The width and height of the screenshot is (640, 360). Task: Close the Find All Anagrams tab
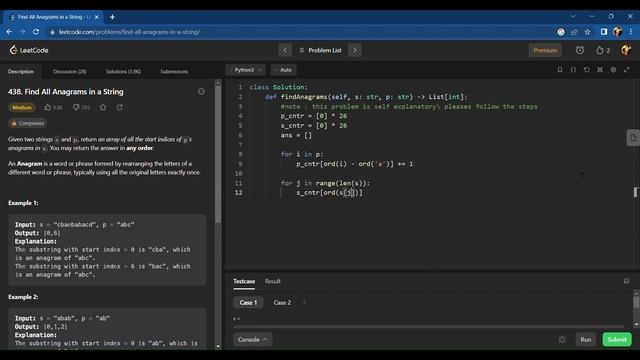[x=96, y=17]
